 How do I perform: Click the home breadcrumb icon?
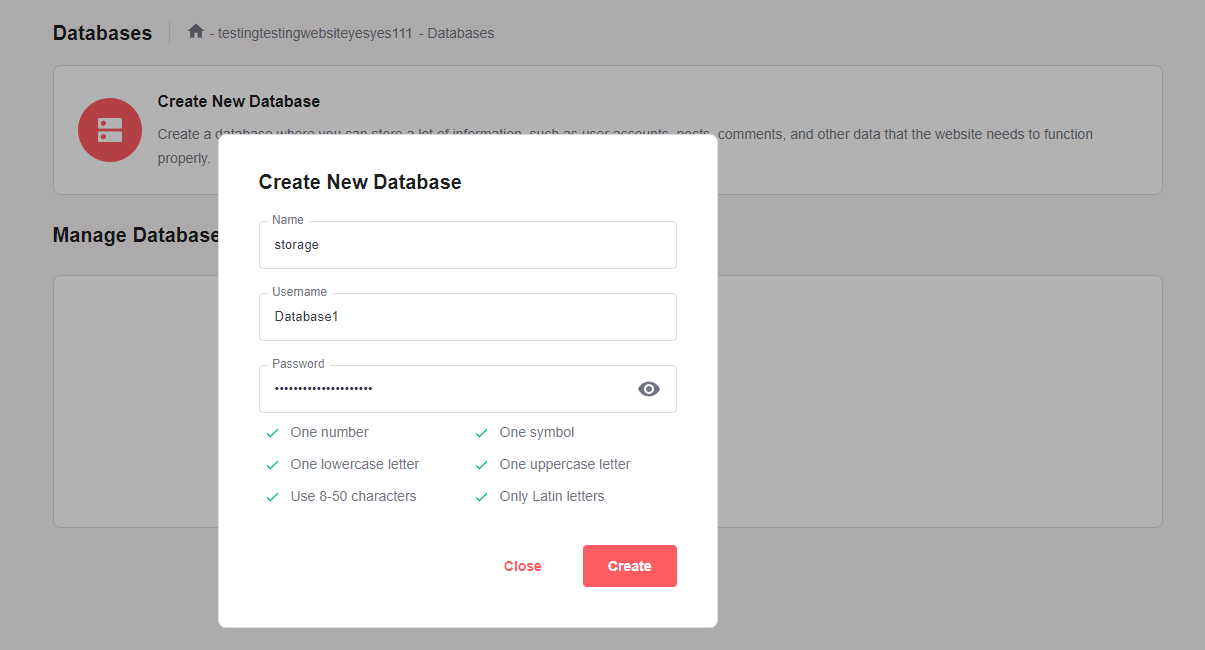(x=196, y=31)
